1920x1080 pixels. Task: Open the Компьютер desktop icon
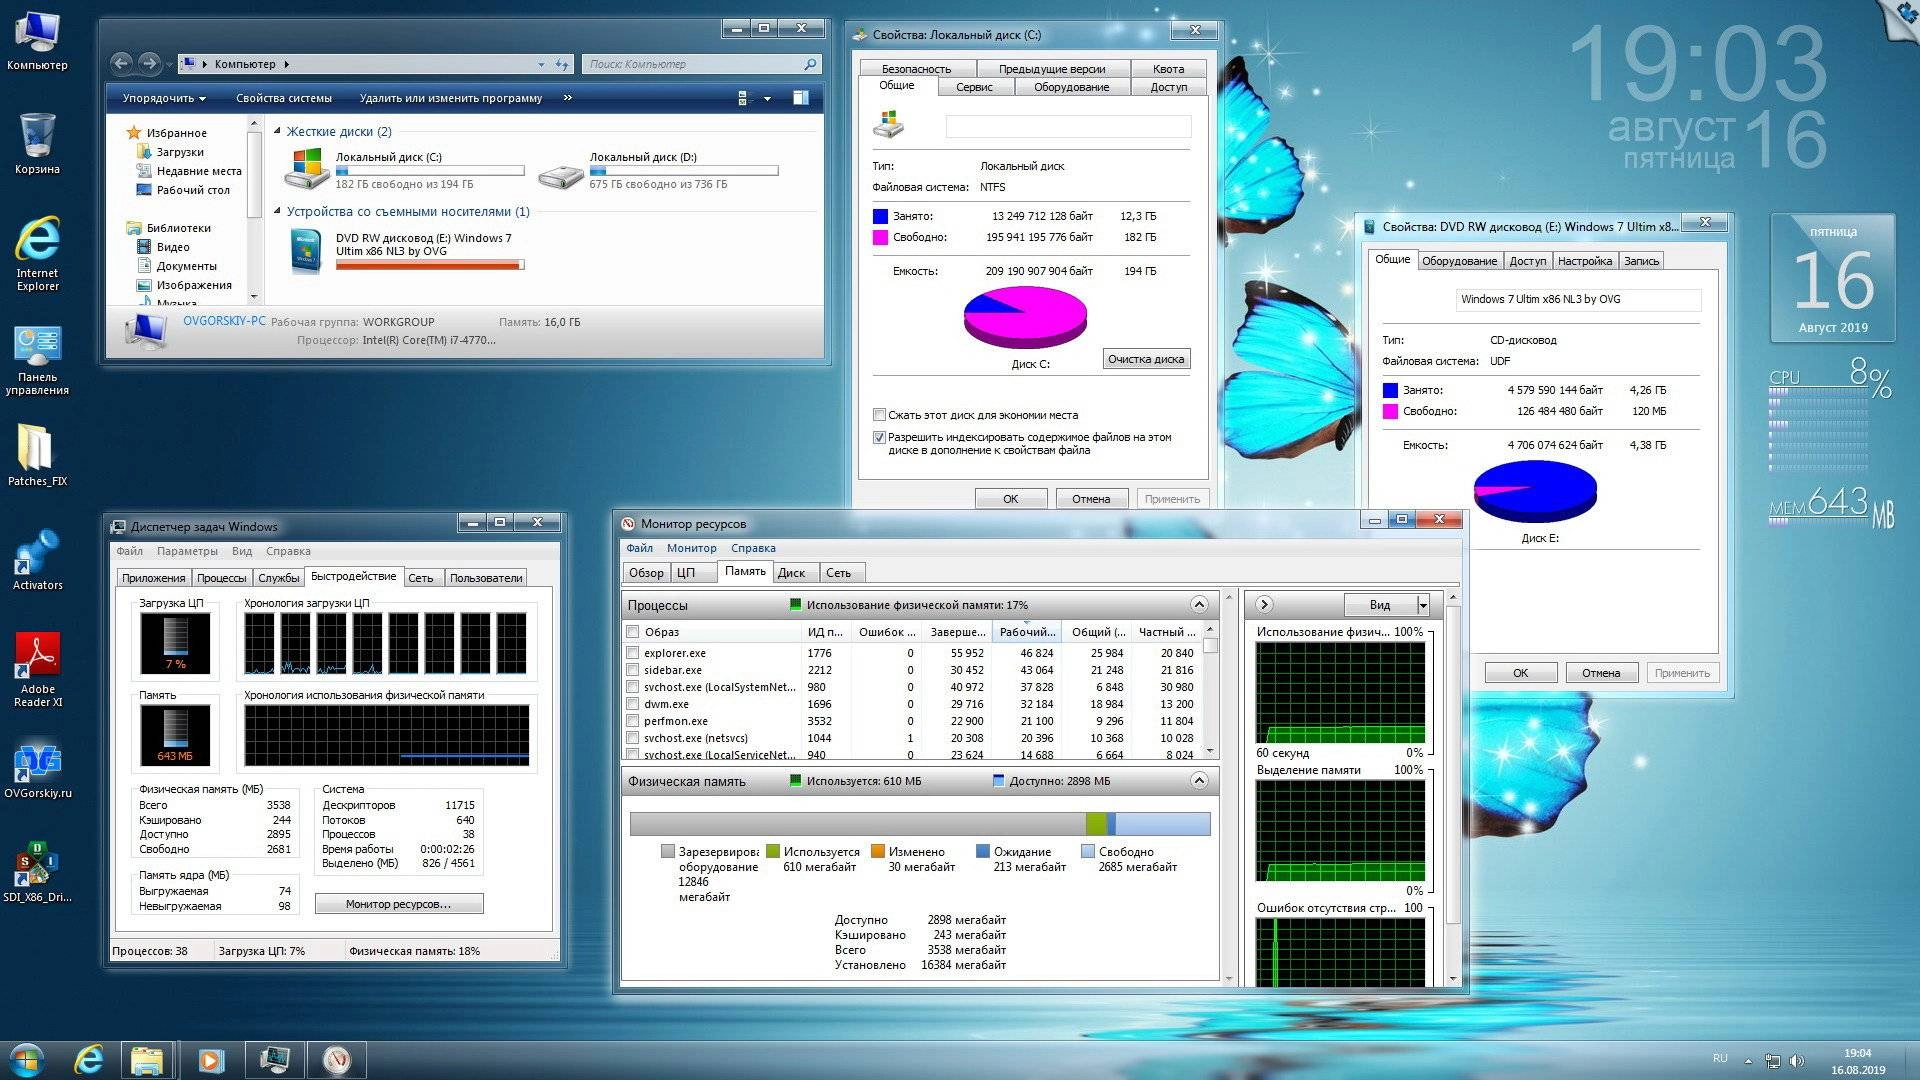click(x=37, y=40)
